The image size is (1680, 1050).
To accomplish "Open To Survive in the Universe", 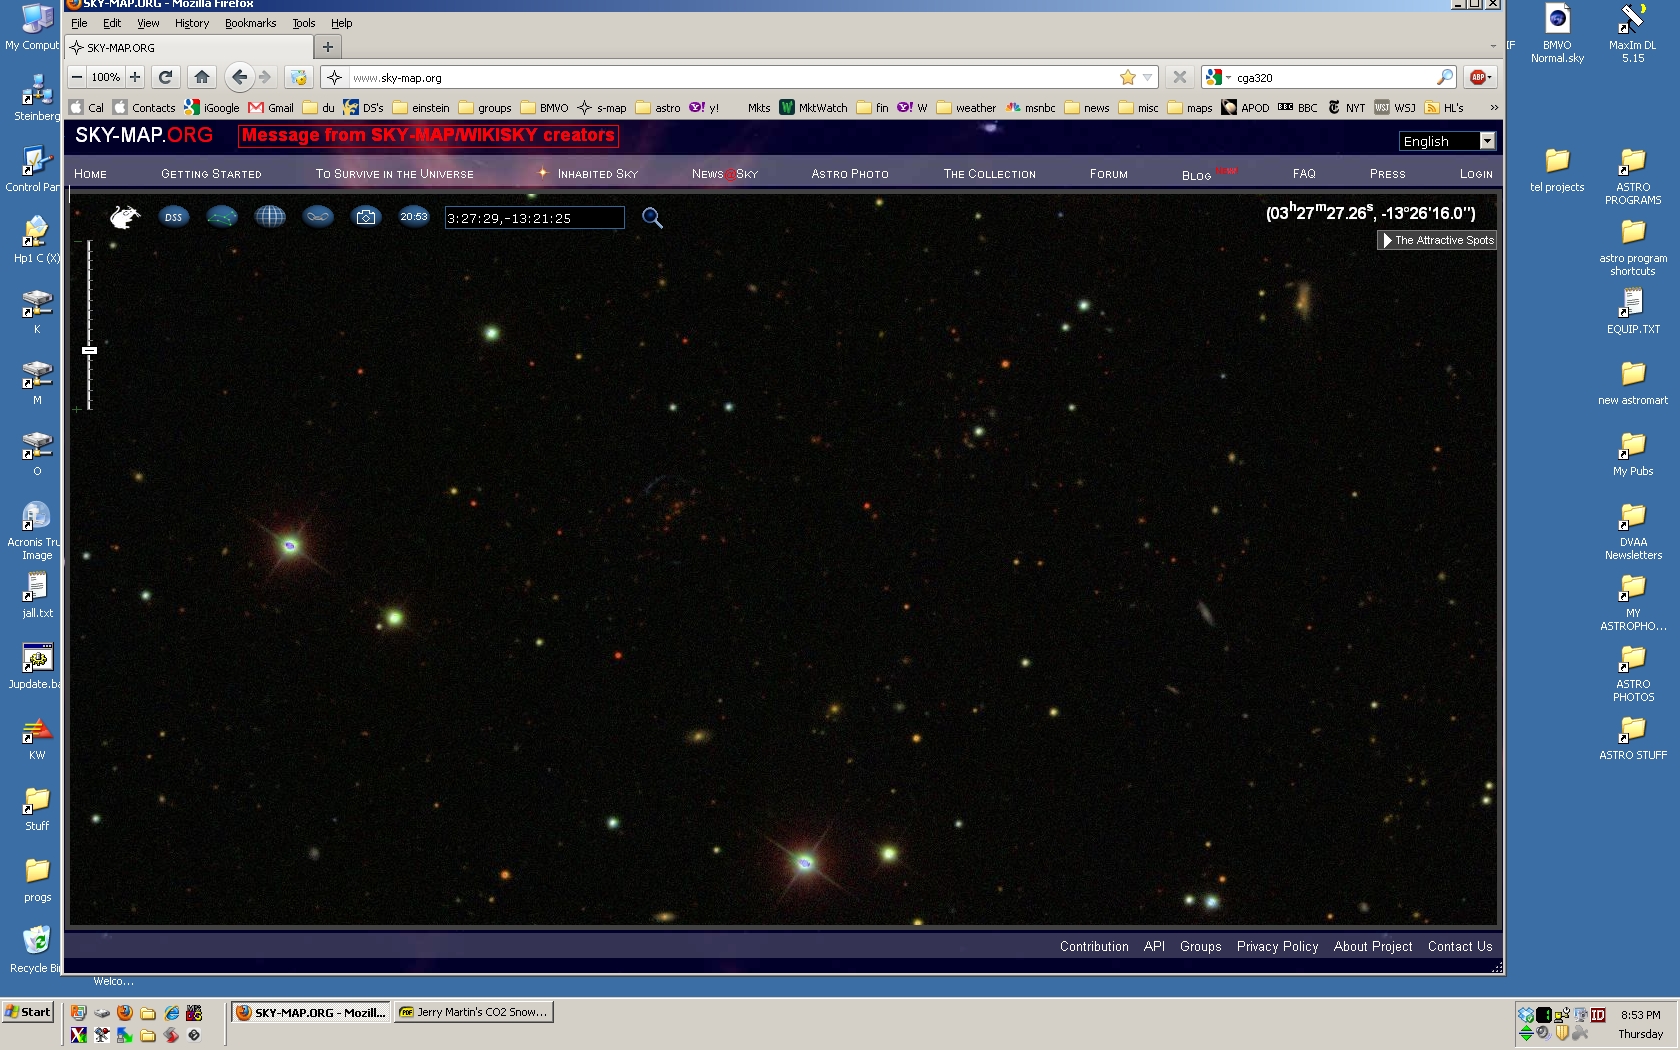I will tap(395, 174).
